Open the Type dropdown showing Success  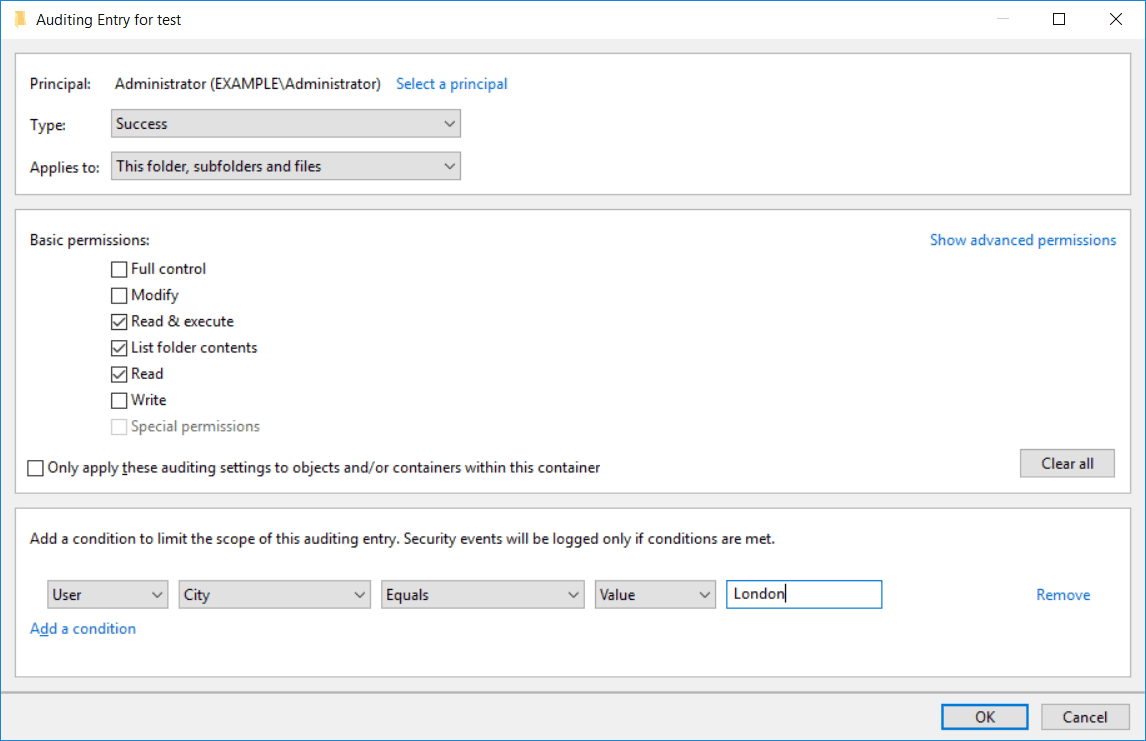pyautogui.click(x=286, y=124)
